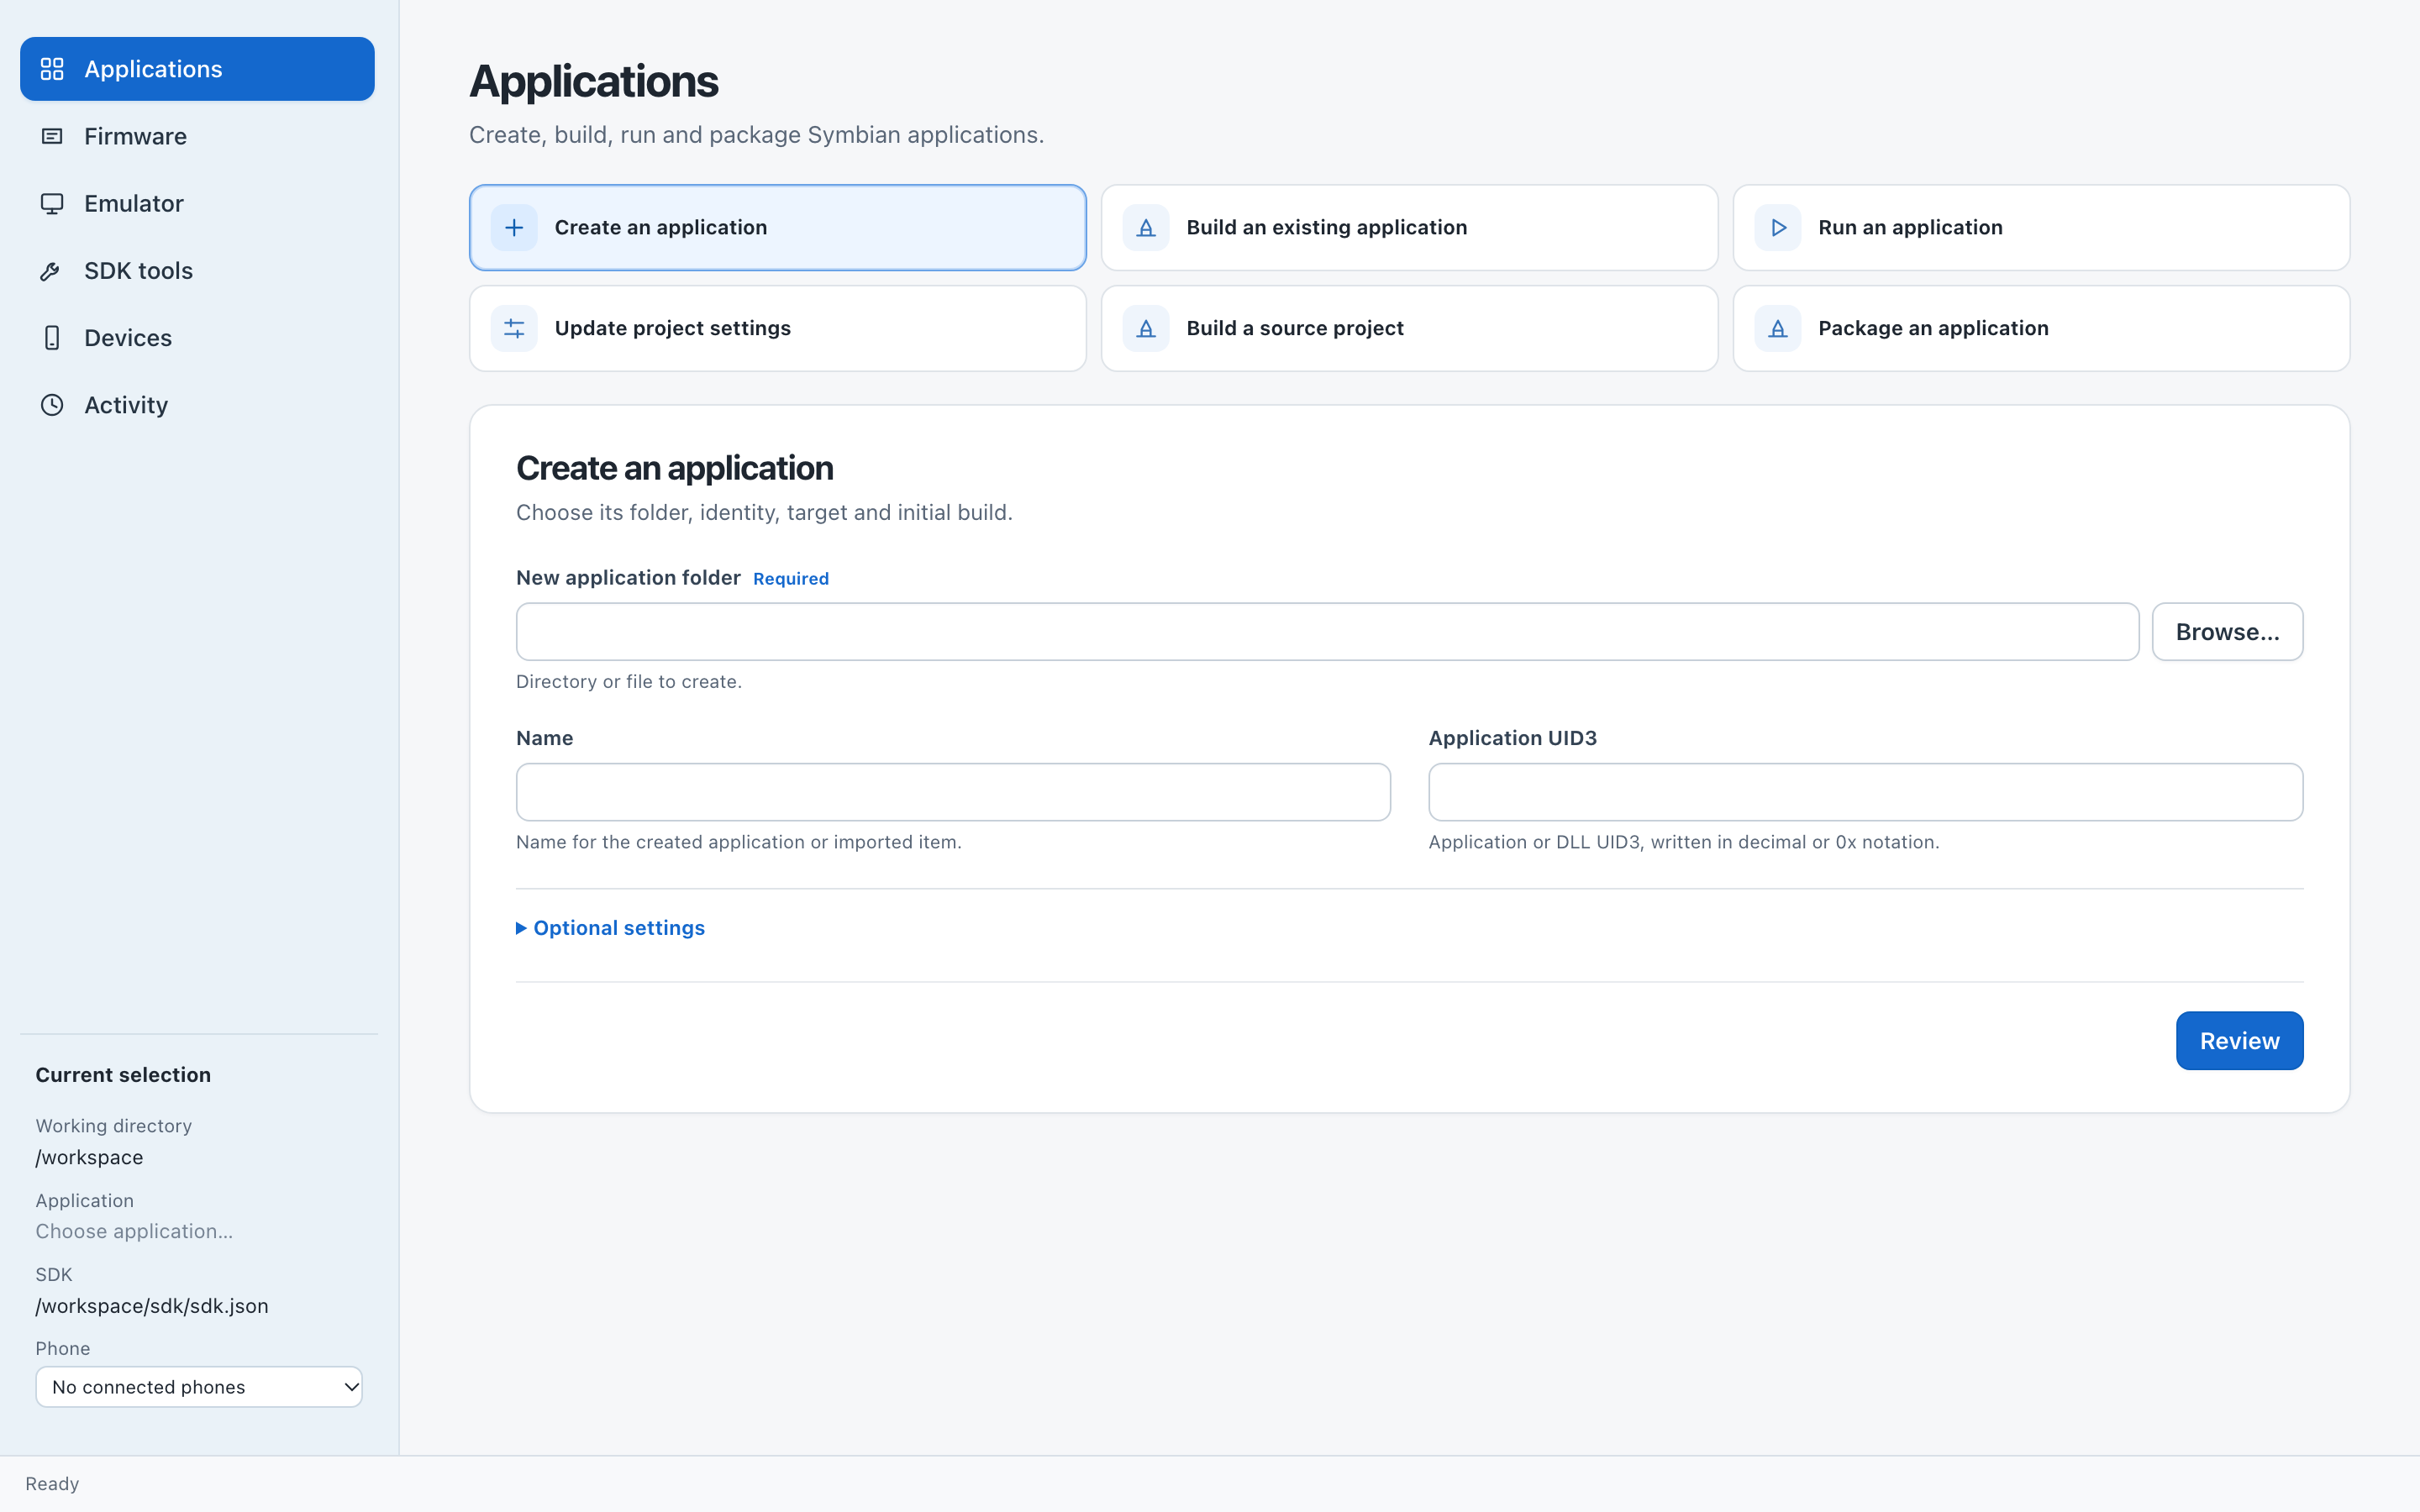Click the Firmware icon in sidebar
This screenshot has height=1512, width=2420.
point(52,136)
